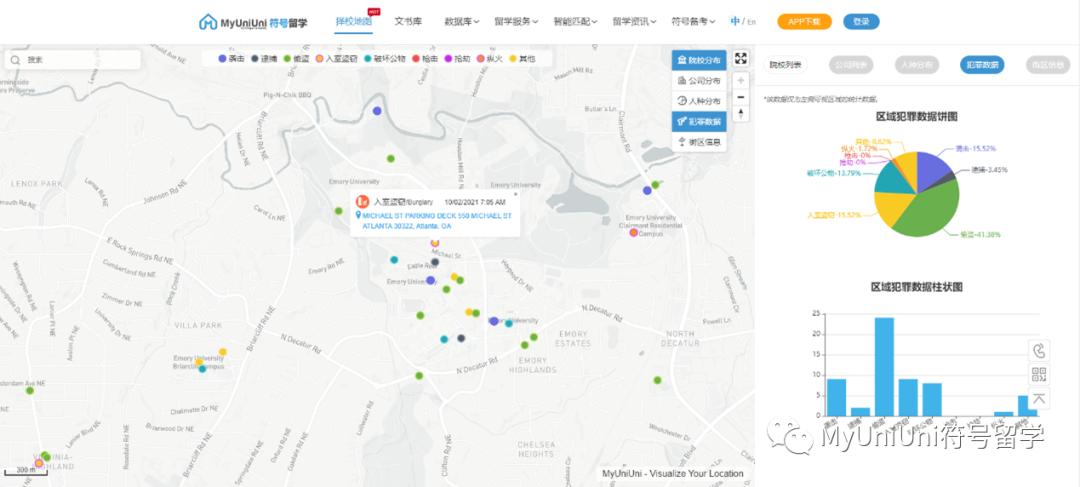1080x487 pixels.
Task: Click the MyUniUni house logo
Action: click(x=207, y=22)
